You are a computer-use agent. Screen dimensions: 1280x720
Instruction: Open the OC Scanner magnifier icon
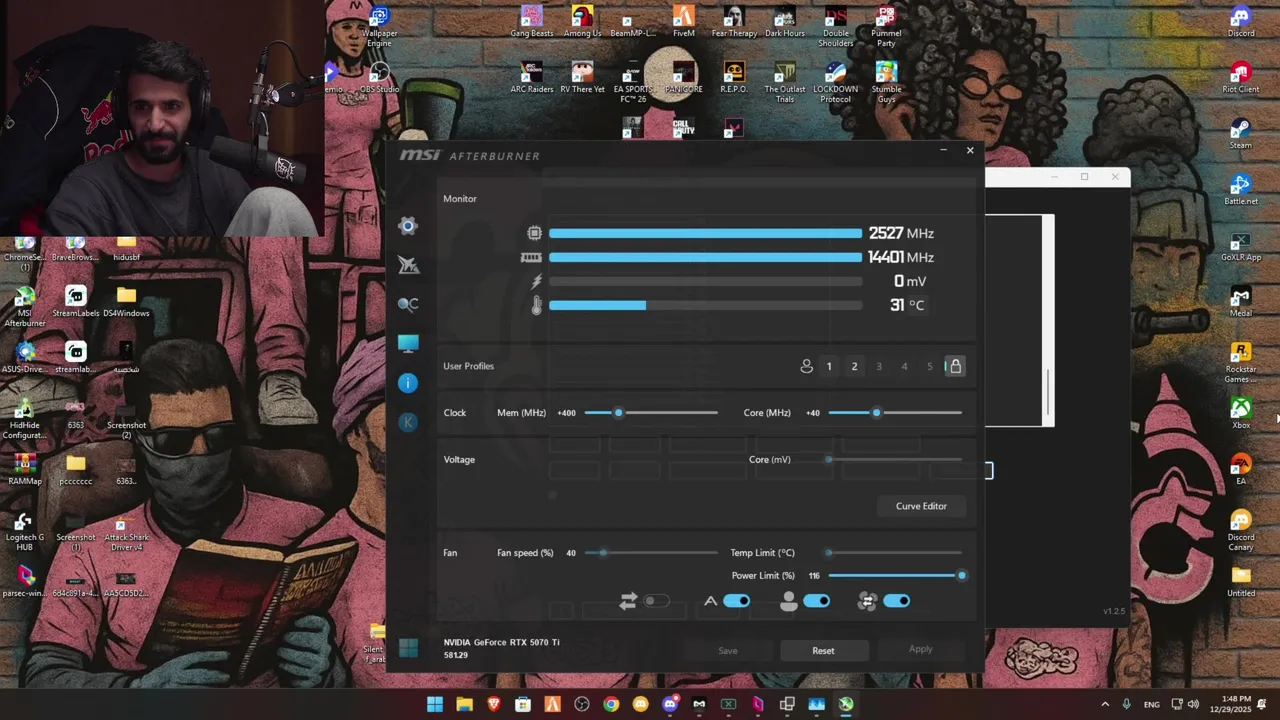[x=407, y=304]
